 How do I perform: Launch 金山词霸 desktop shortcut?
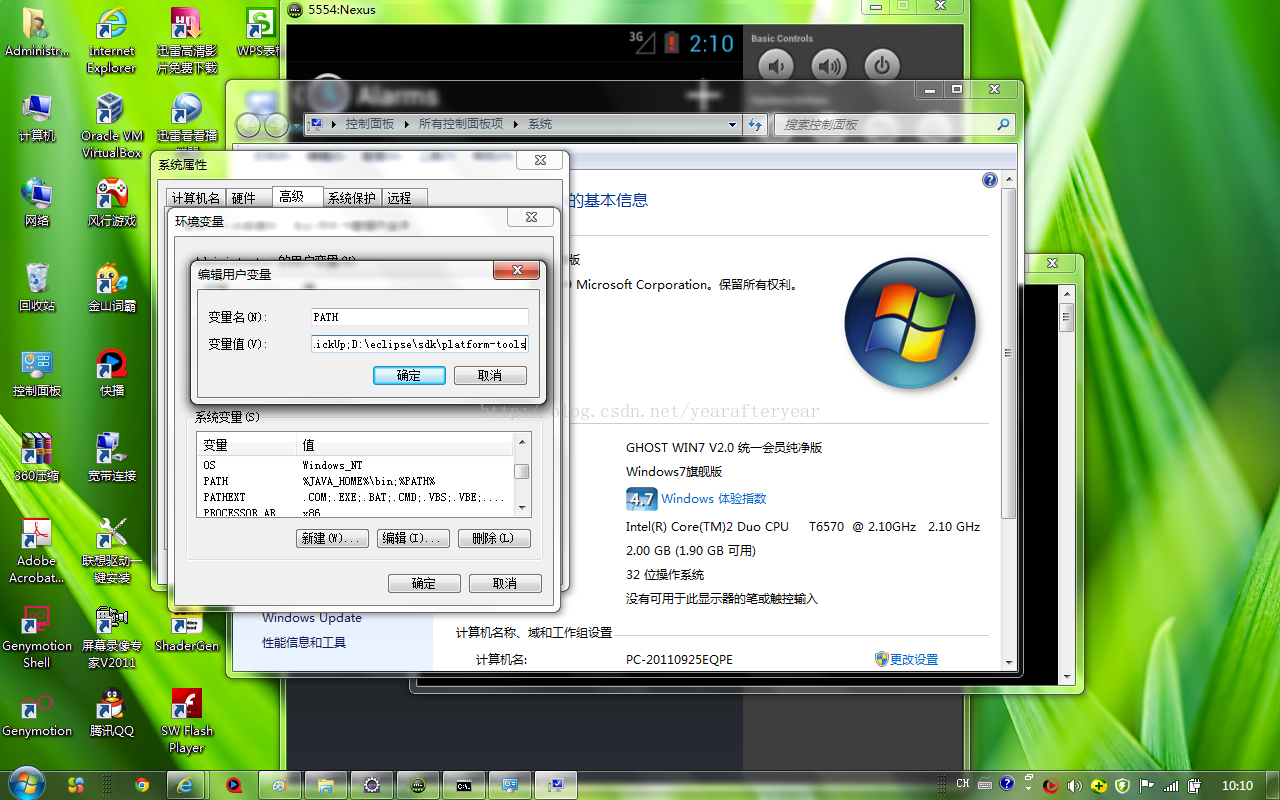pos(111,288)
